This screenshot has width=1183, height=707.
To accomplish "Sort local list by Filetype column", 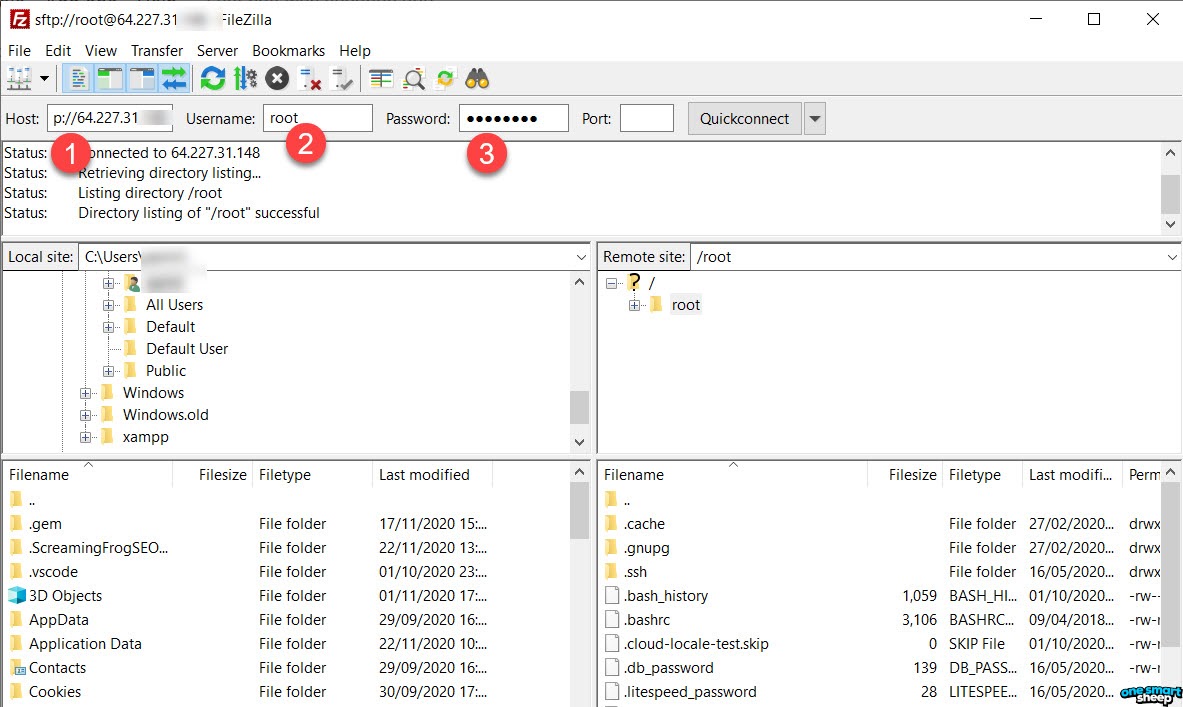I will [x=312, y=475].
